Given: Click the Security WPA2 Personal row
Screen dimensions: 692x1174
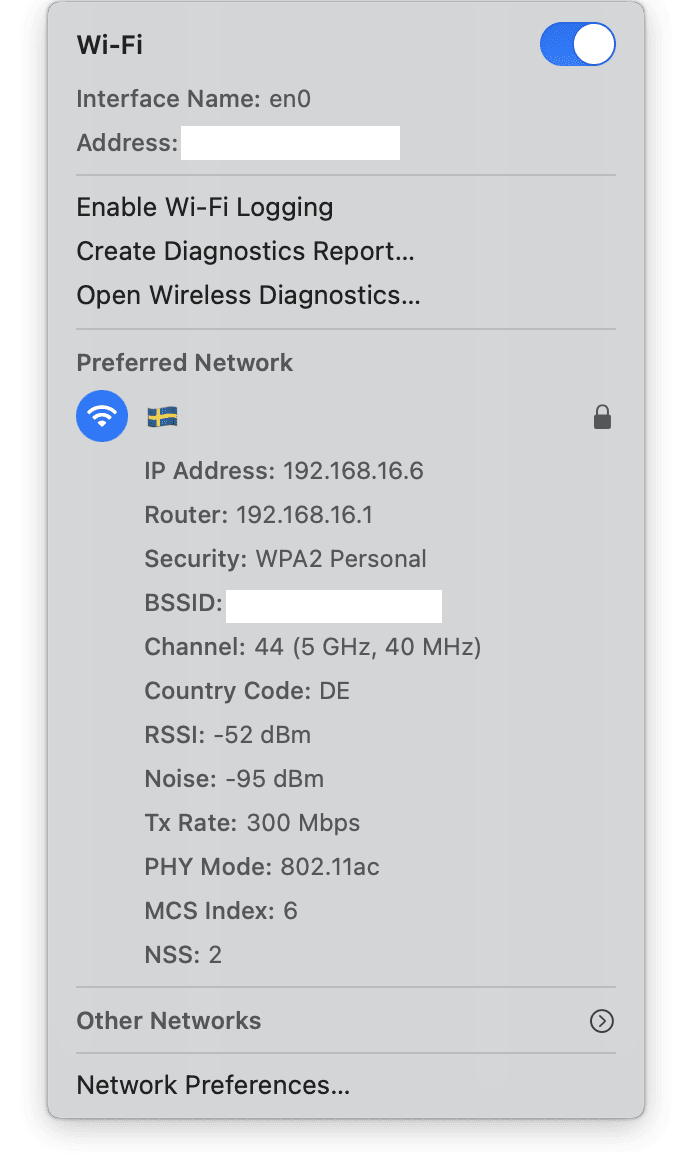Looking at the screenshot, I should (285, 559).
